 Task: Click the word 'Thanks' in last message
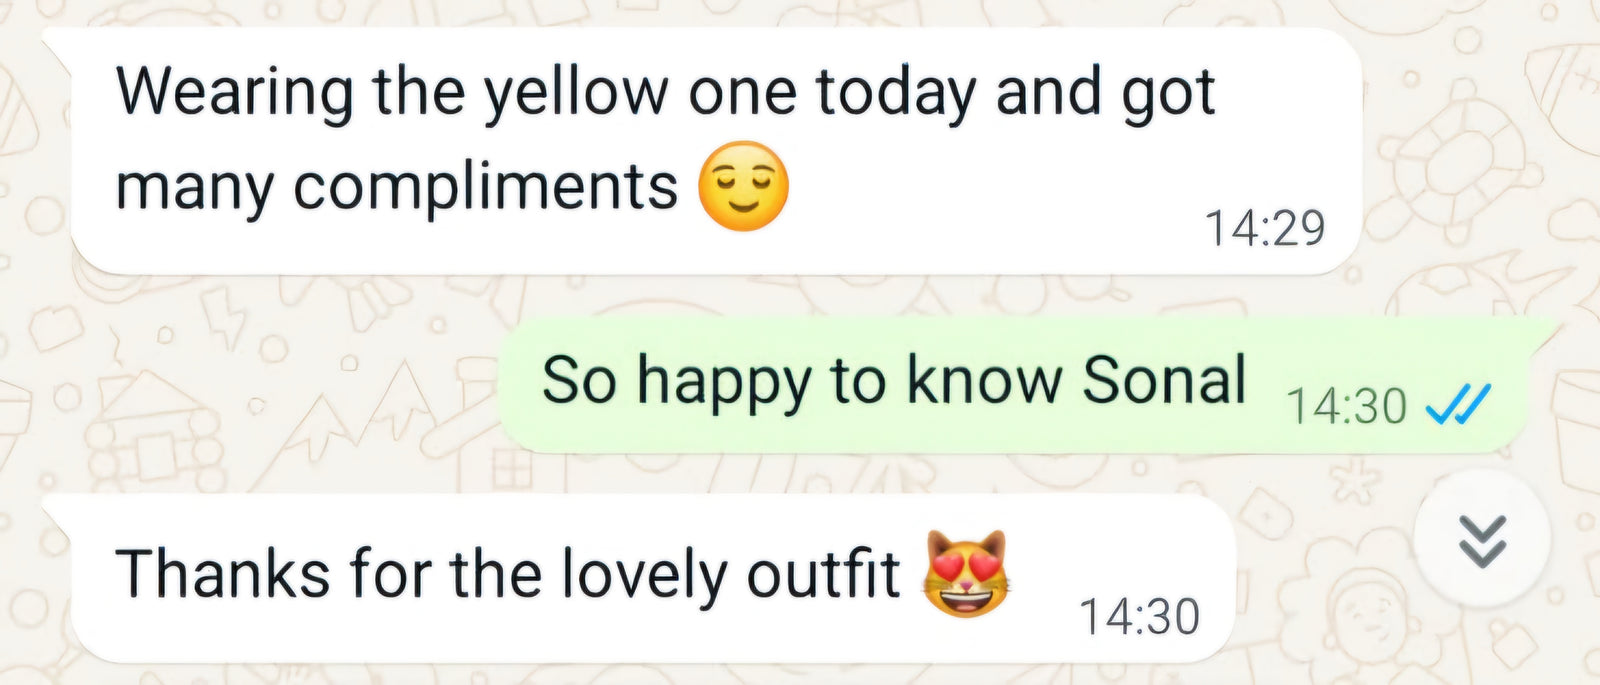[223, 574]
